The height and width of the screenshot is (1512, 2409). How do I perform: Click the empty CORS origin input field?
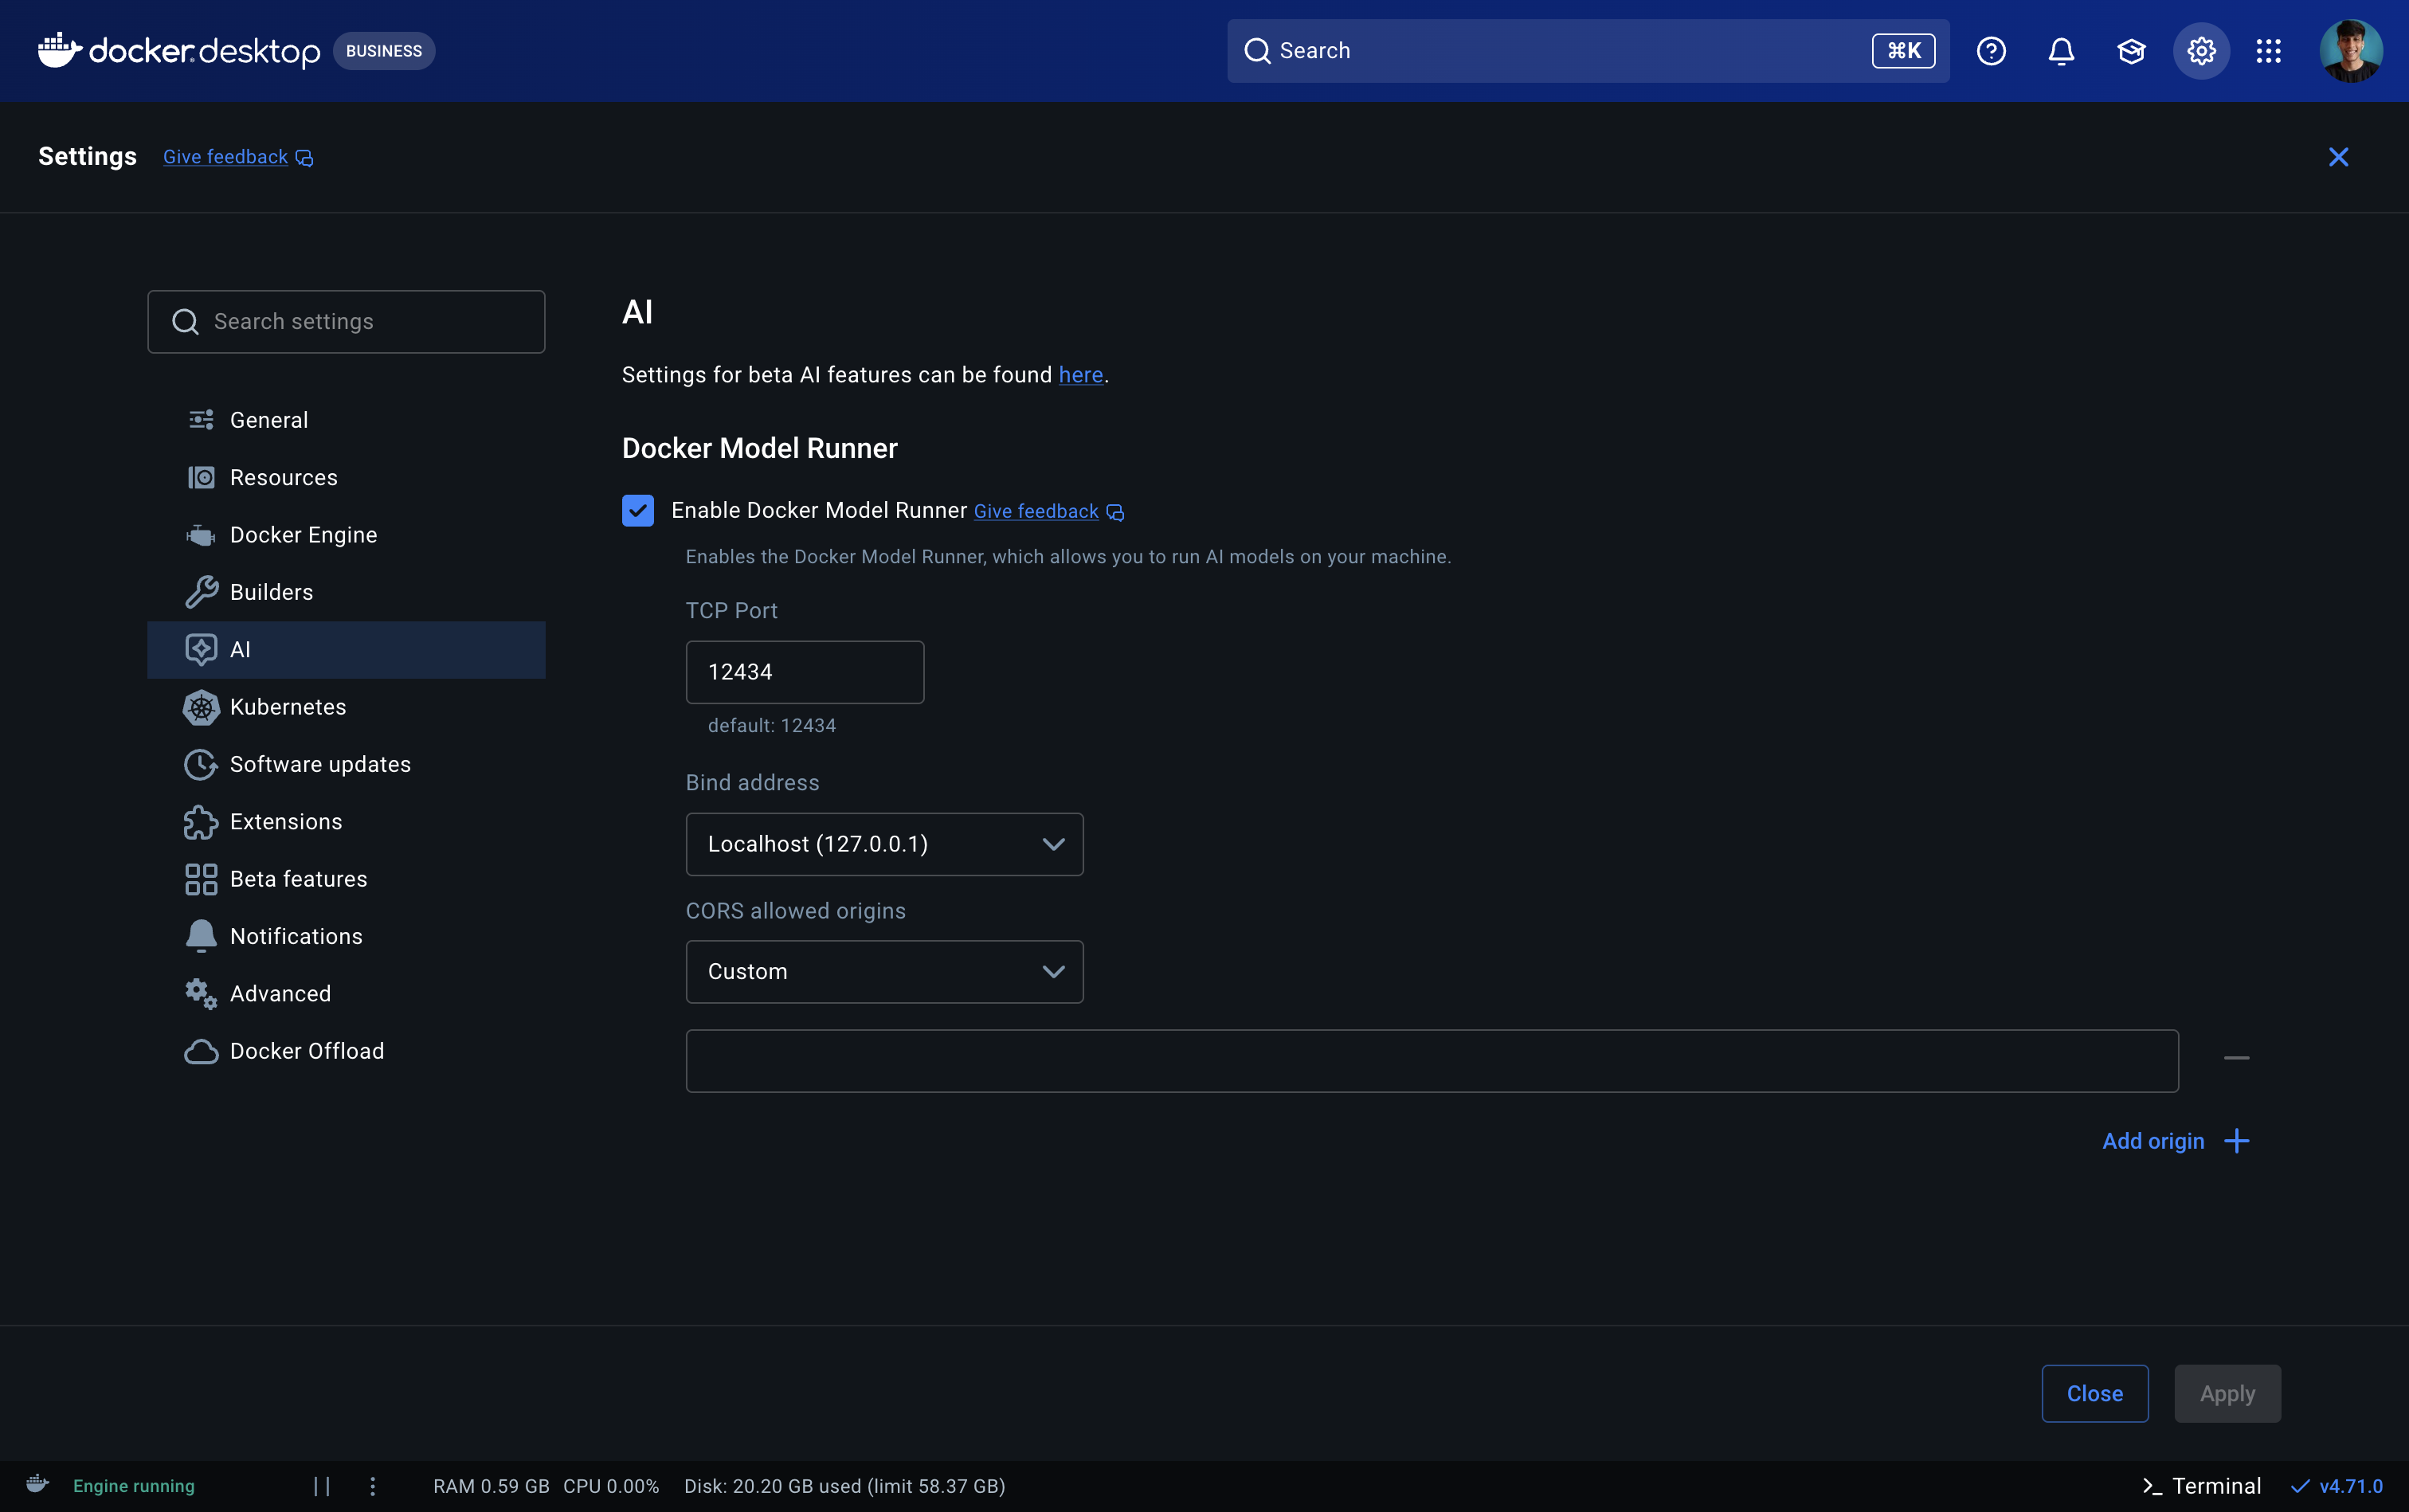pos(1432,1061)
